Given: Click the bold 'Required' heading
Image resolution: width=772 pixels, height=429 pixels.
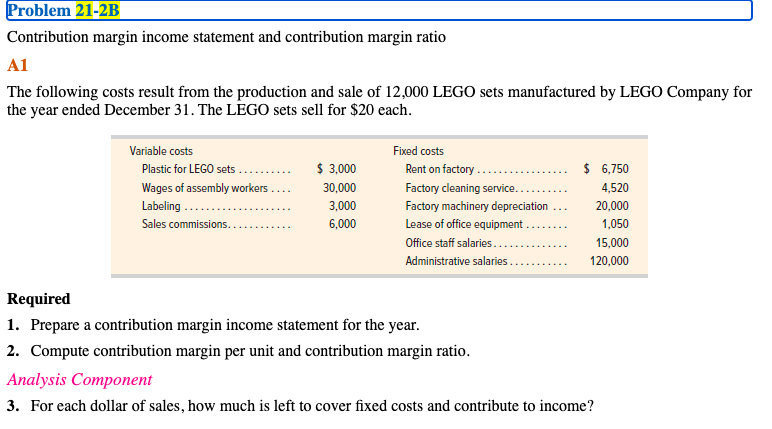Looking at the screenshot, I should click(x=38, y=299).
